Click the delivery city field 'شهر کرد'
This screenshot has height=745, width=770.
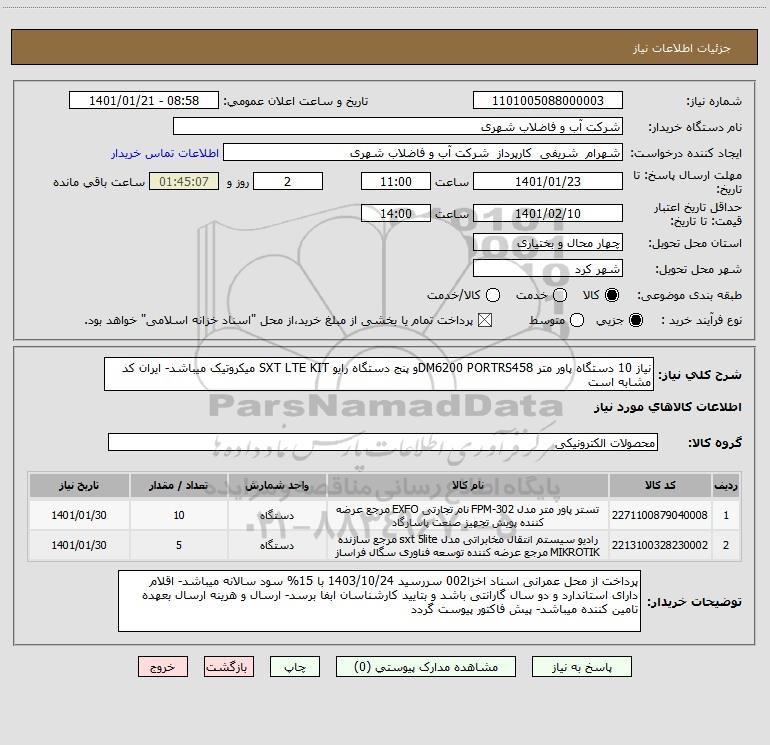coord(548,269)
